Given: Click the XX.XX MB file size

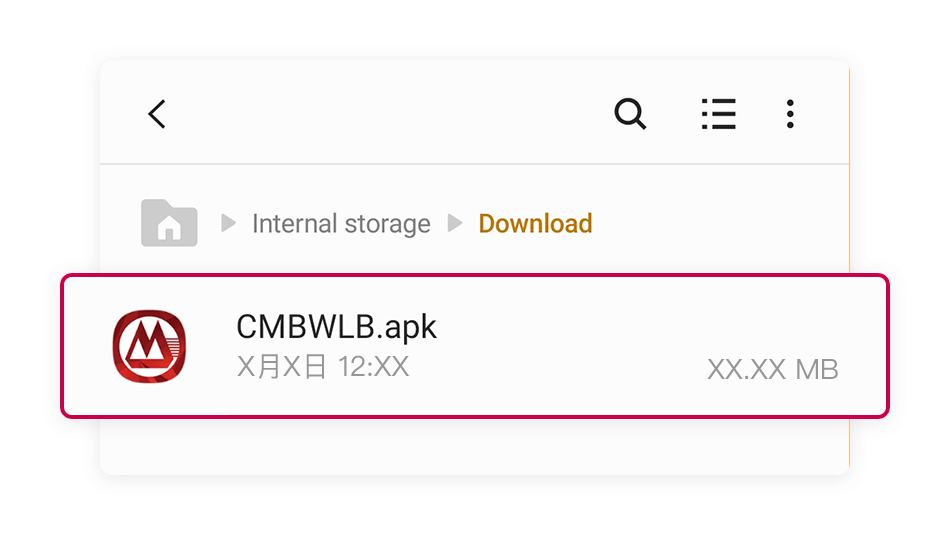Looking at the screenshot, I should (772, 369).
